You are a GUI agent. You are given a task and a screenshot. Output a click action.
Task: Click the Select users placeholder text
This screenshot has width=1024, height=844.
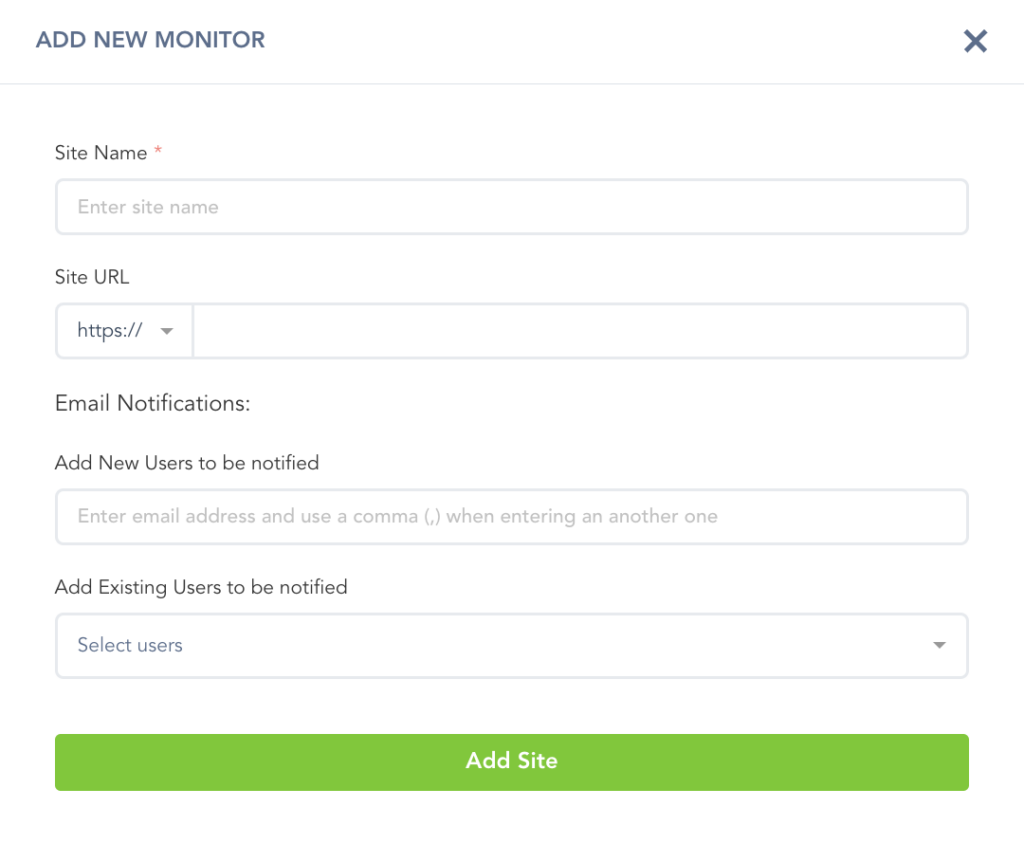(x=130, y=645)
